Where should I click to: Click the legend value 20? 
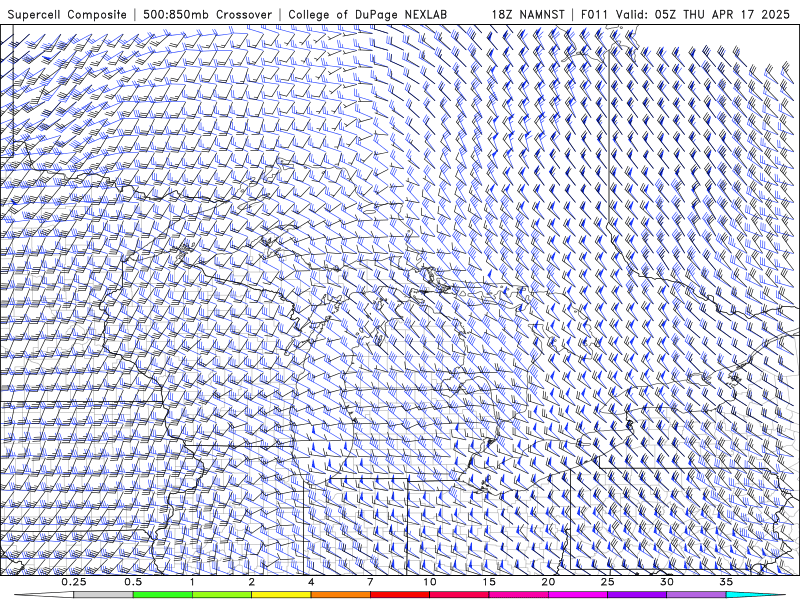(x=548, y=582)
